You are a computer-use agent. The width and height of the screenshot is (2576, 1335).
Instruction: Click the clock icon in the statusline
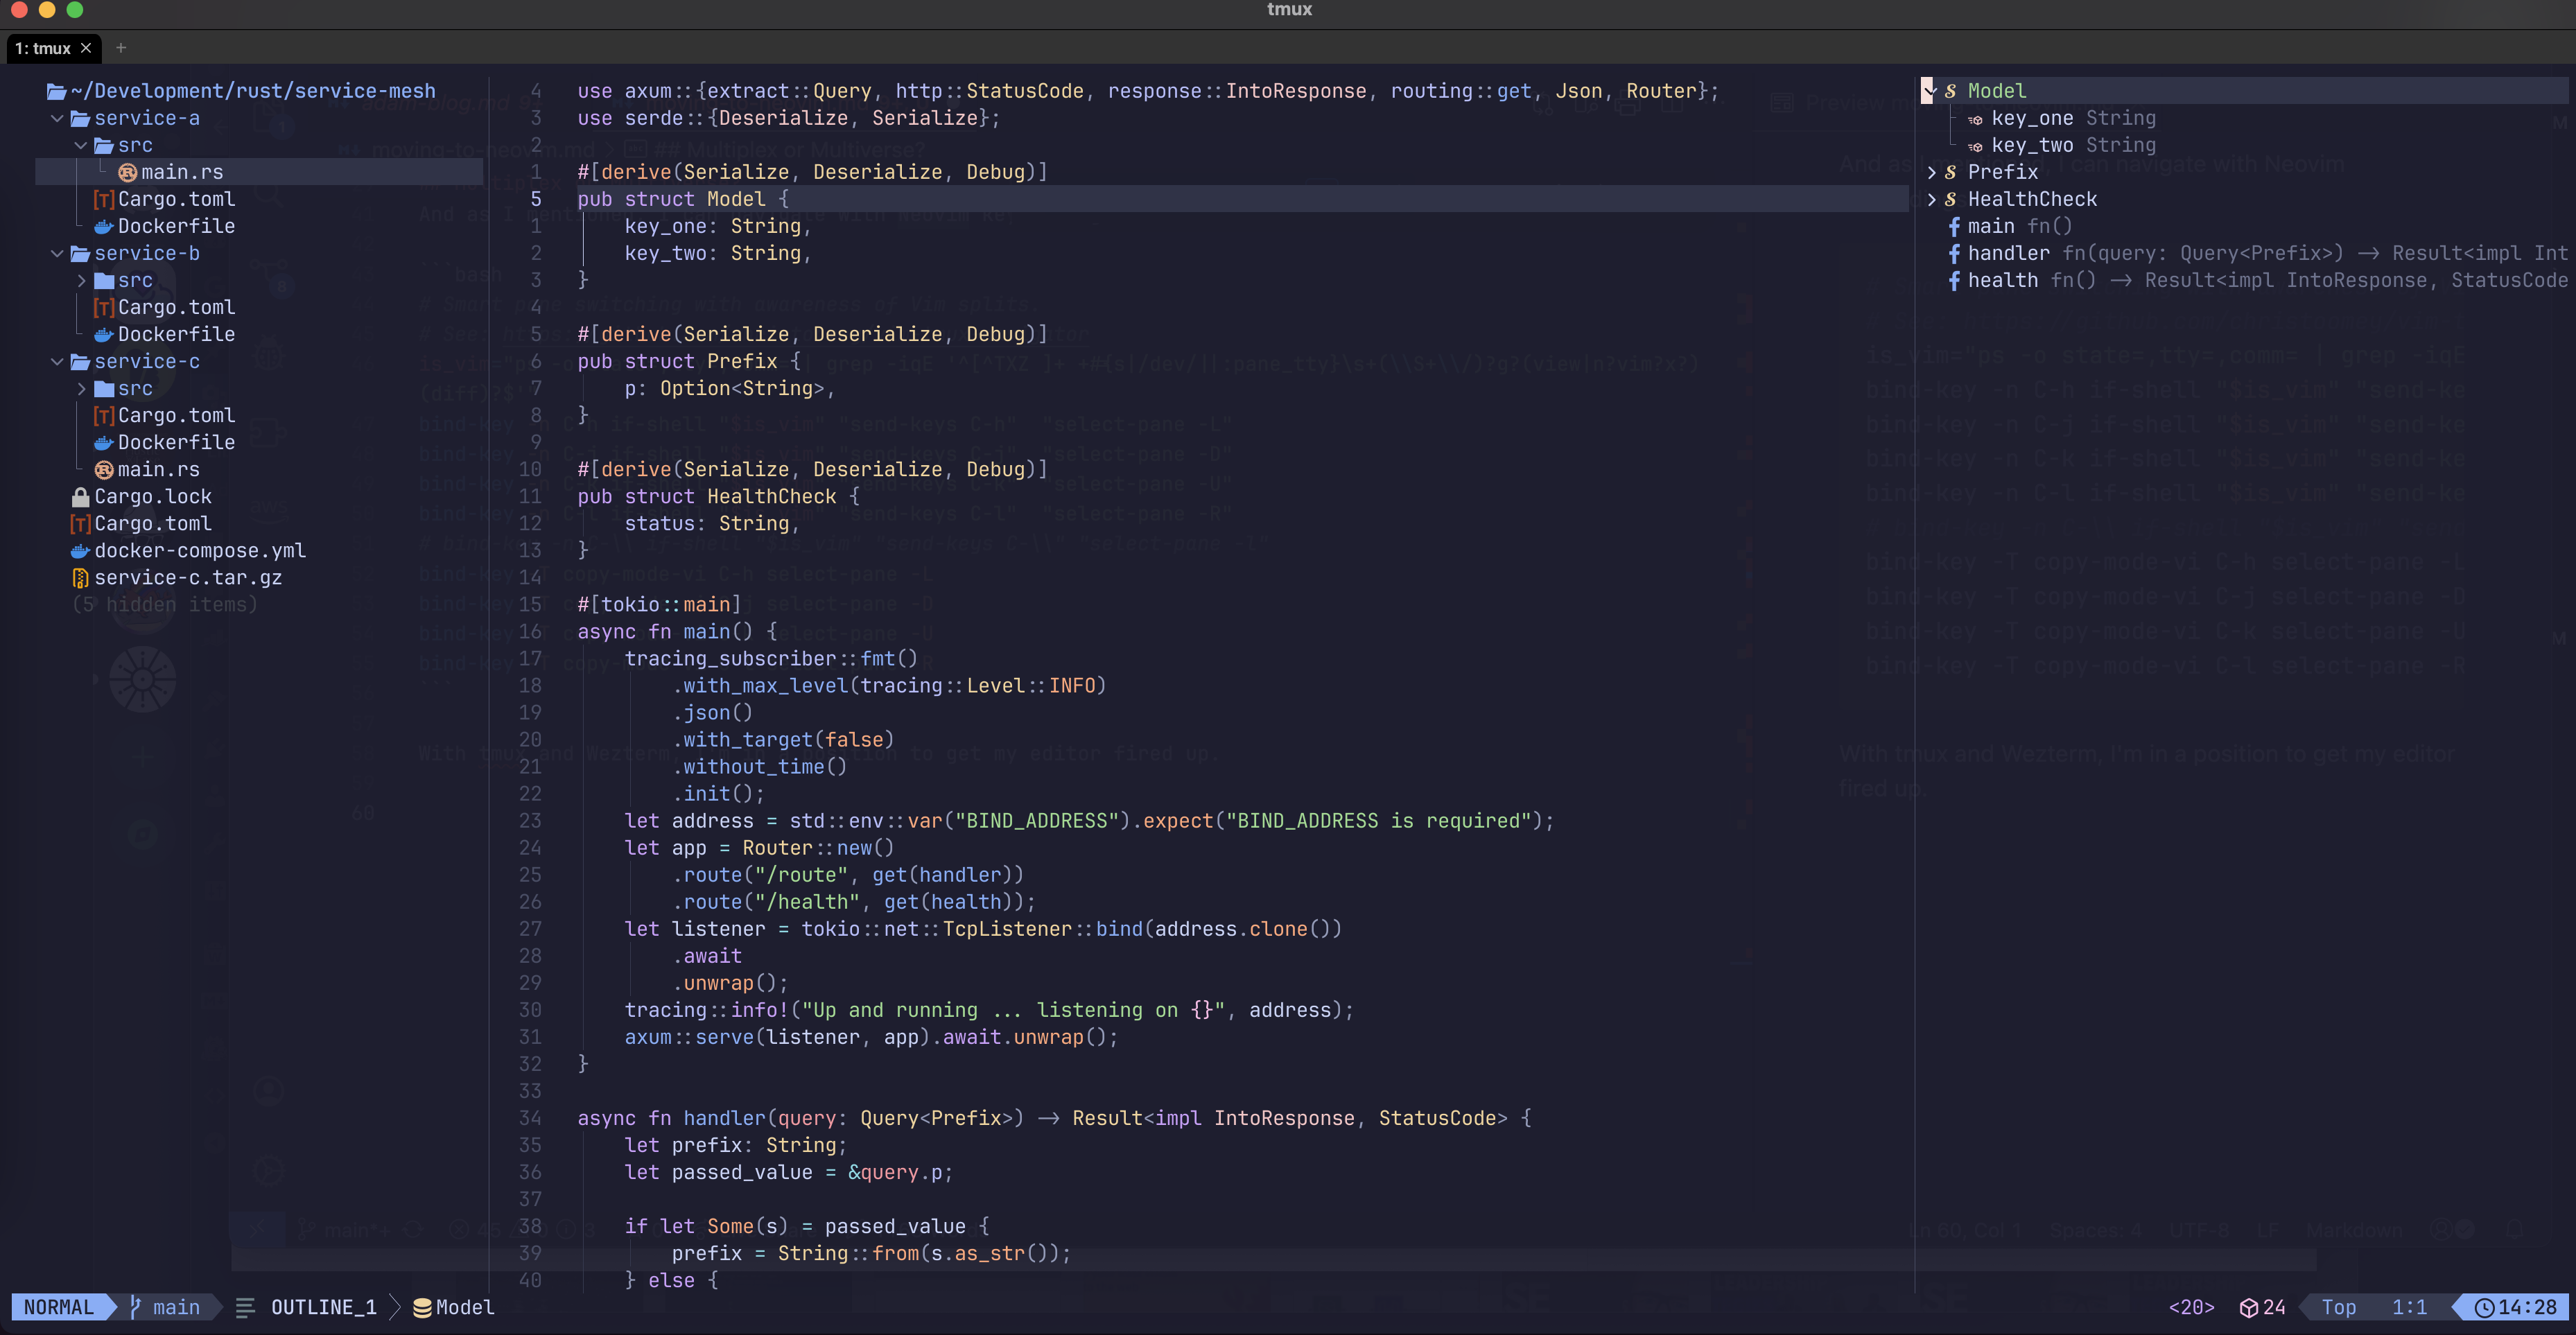[x=2484, y=1307]
